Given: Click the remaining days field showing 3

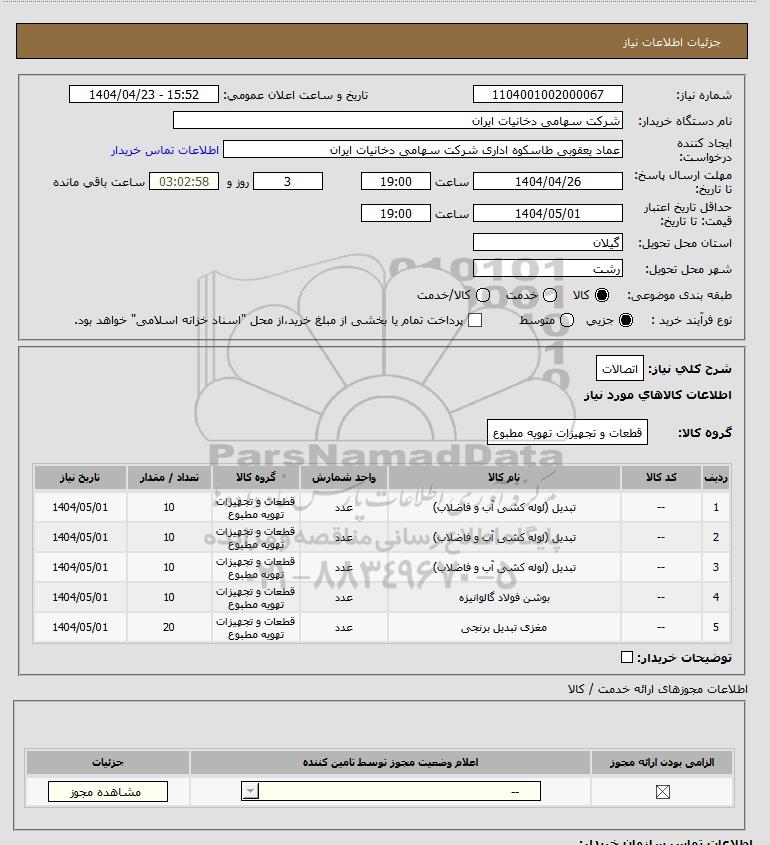Looking at the screenshot, I should point(288,182).
